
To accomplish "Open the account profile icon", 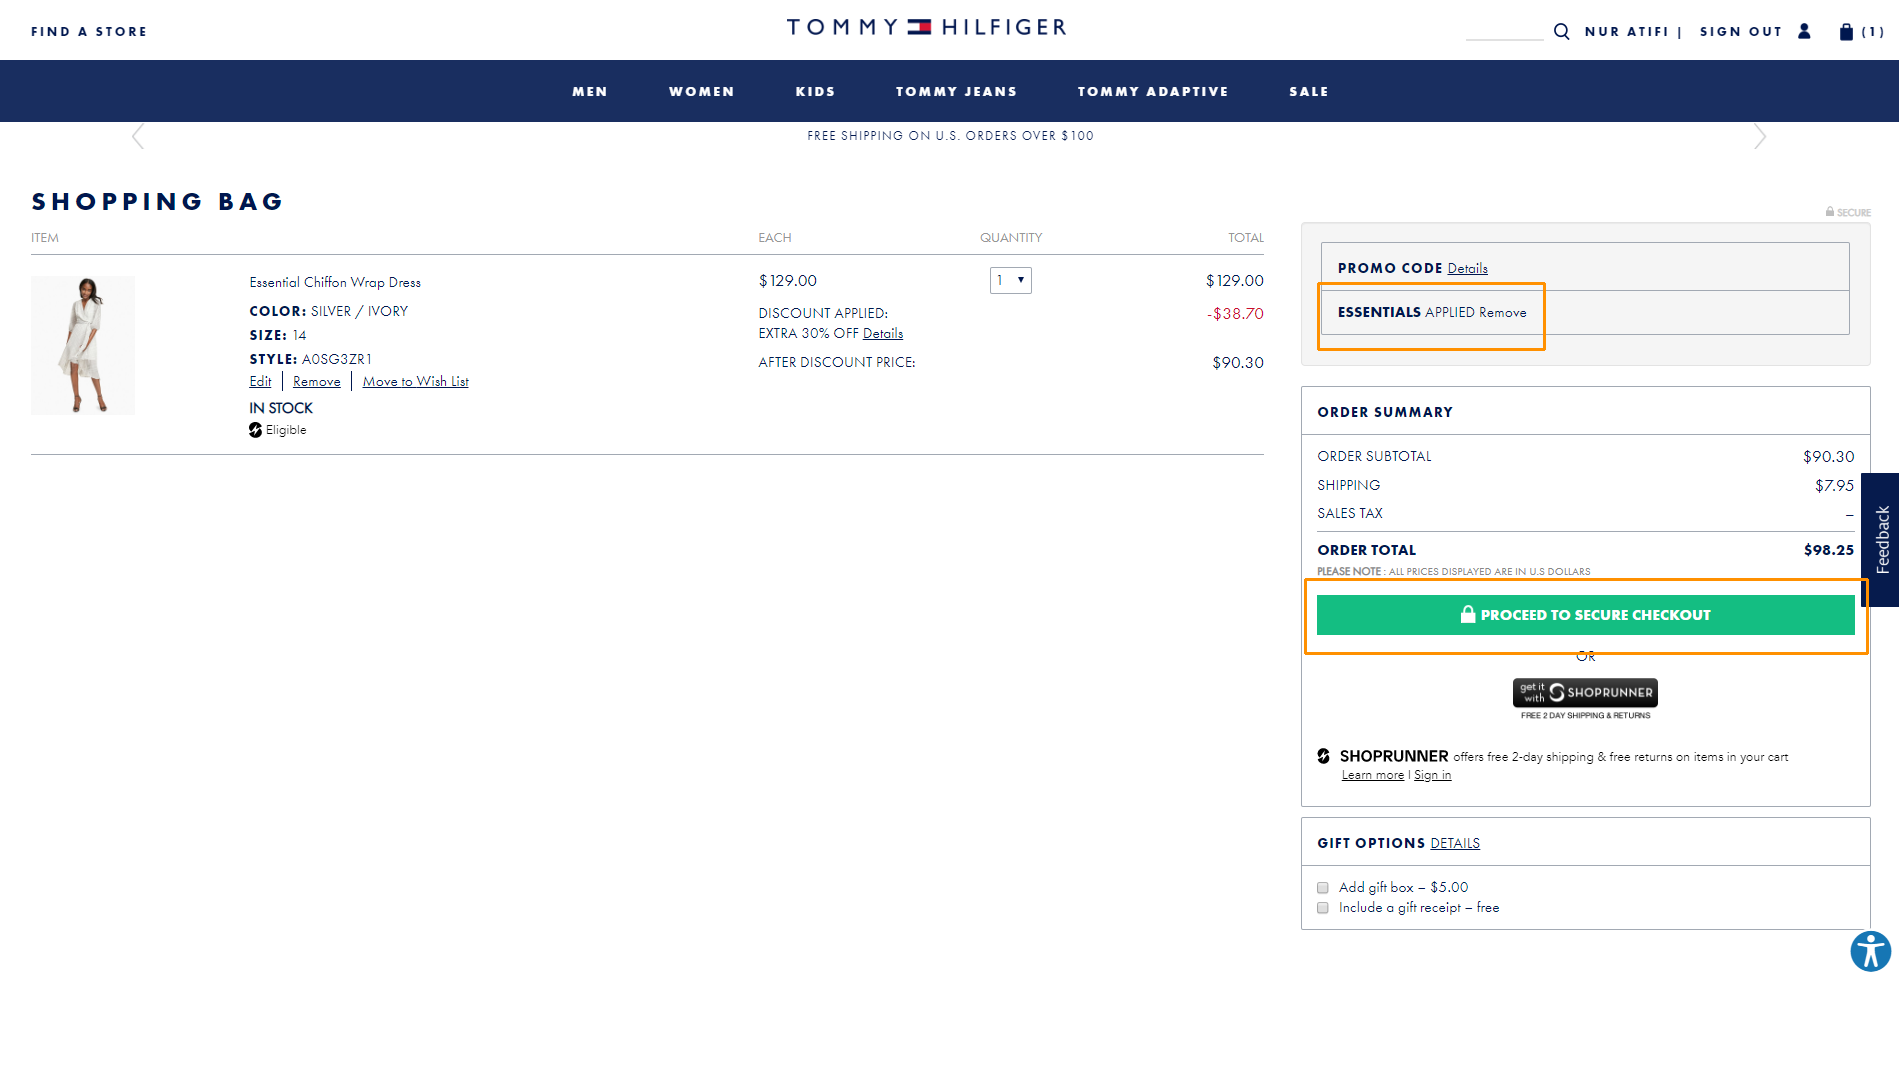I will (1804, 31).
